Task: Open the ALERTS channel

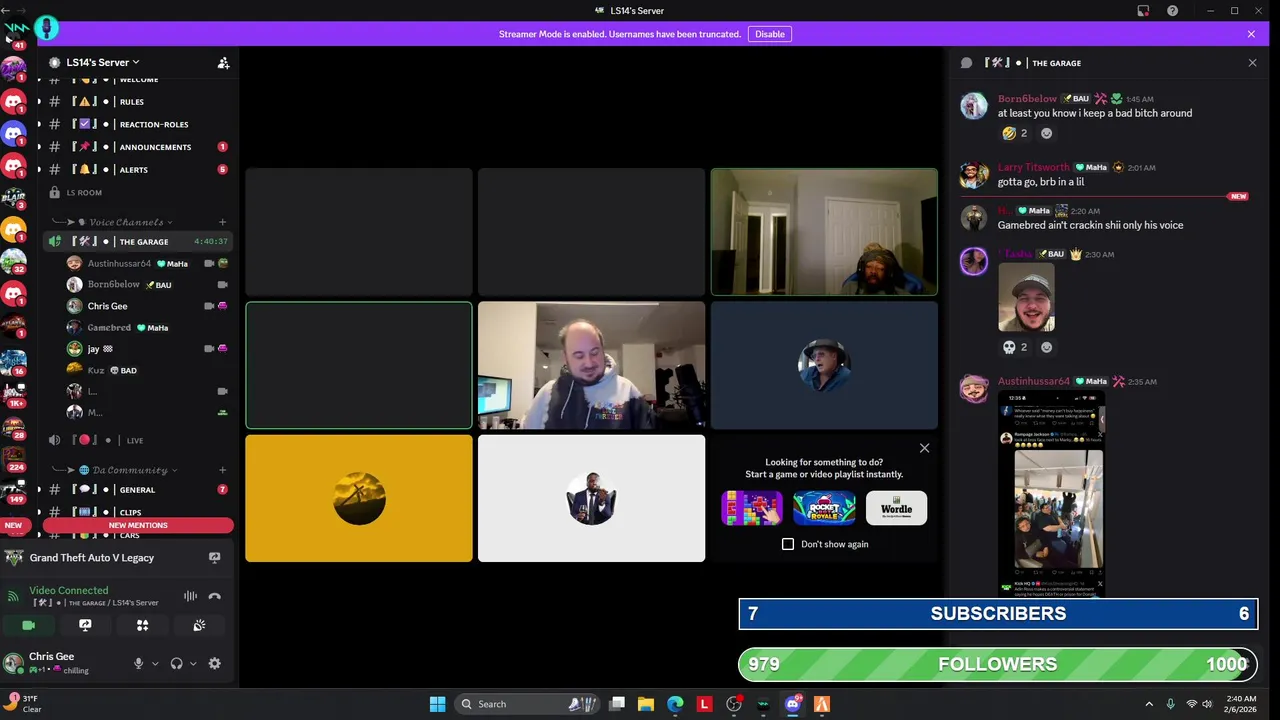Action: pyautogui.click(x=138, y=170)
